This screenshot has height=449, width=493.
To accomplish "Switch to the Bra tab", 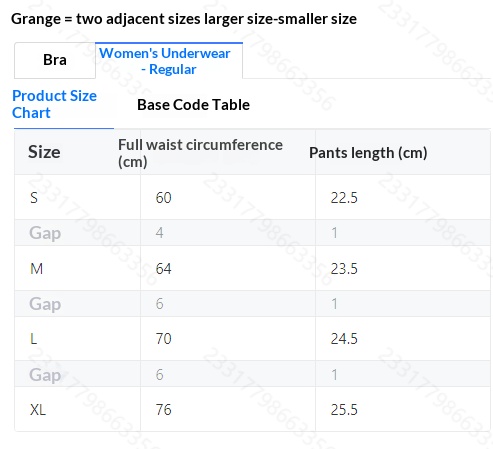I will pyautogui.click(x=55, y=60).
